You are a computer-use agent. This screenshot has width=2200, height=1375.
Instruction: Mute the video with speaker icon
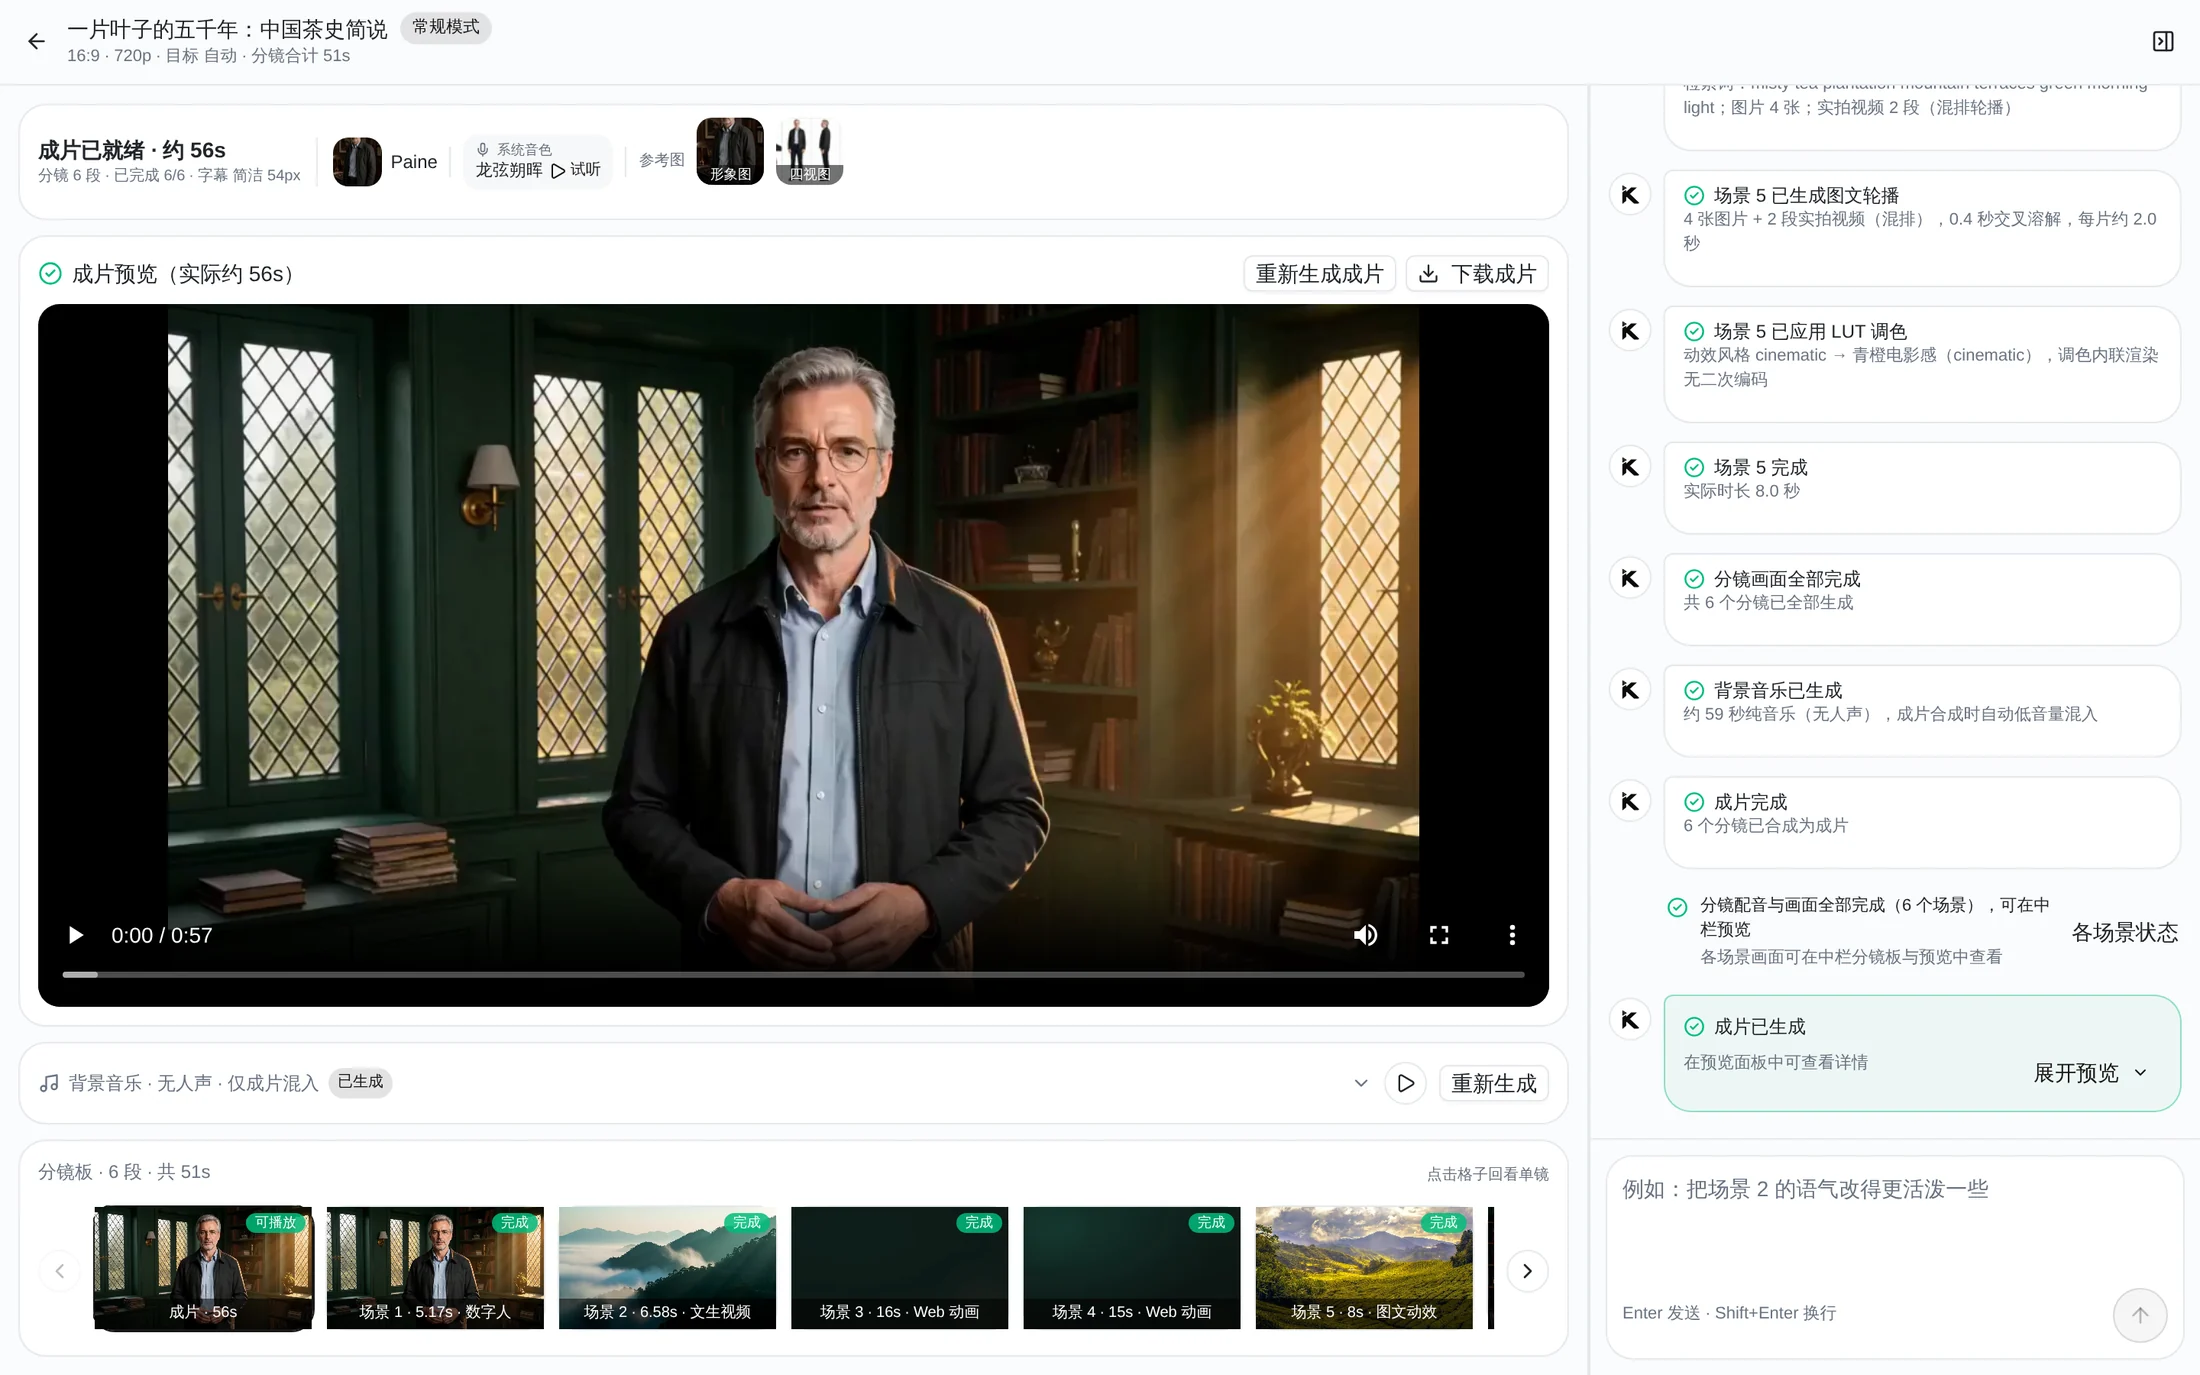[x=1365, y=935]
